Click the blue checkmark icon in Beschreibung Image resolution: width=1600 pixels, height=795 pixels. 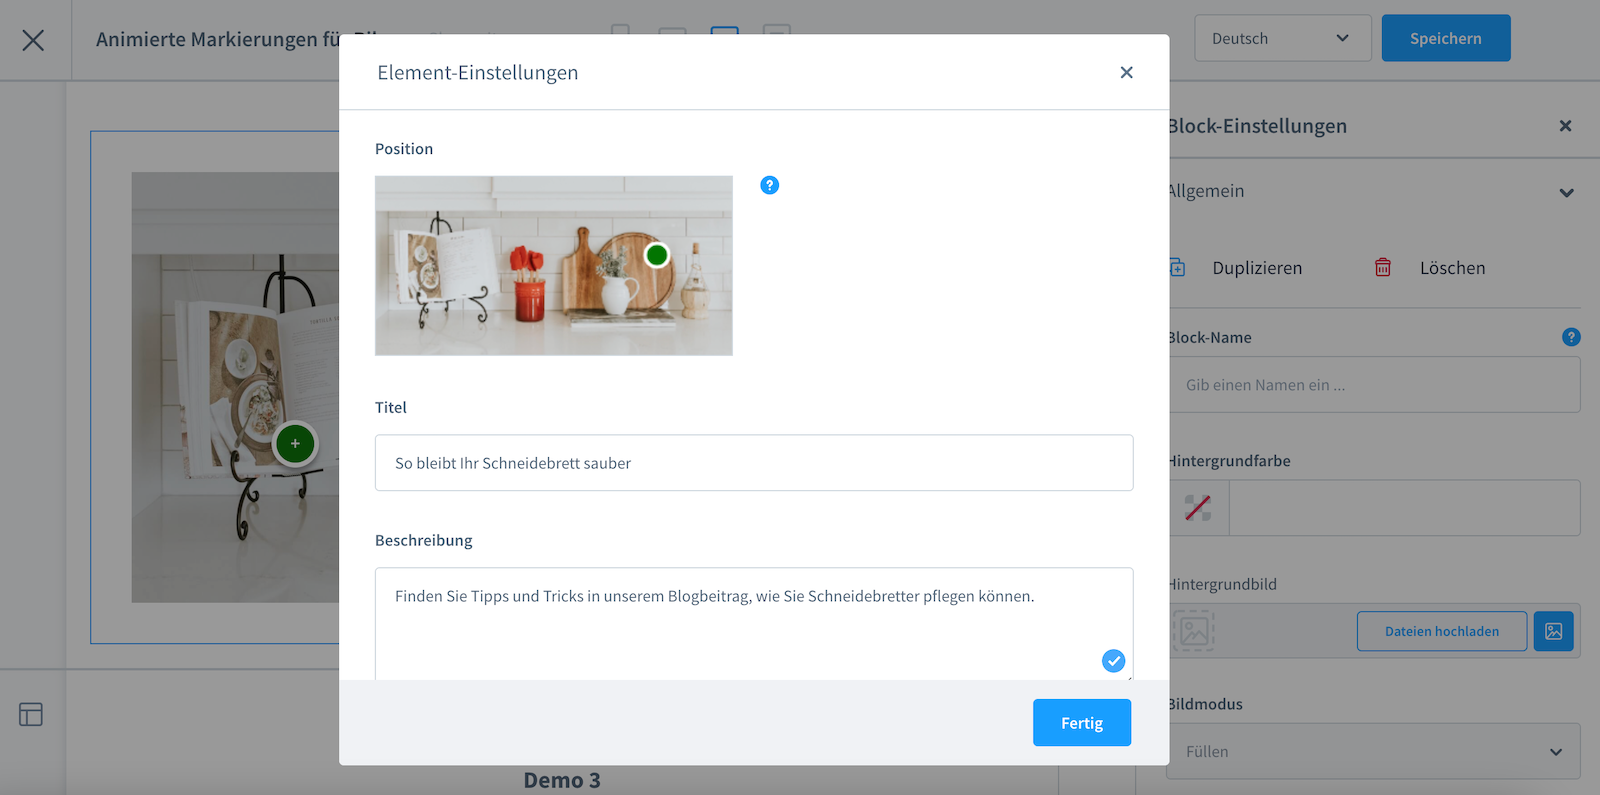coord(1113,660)
